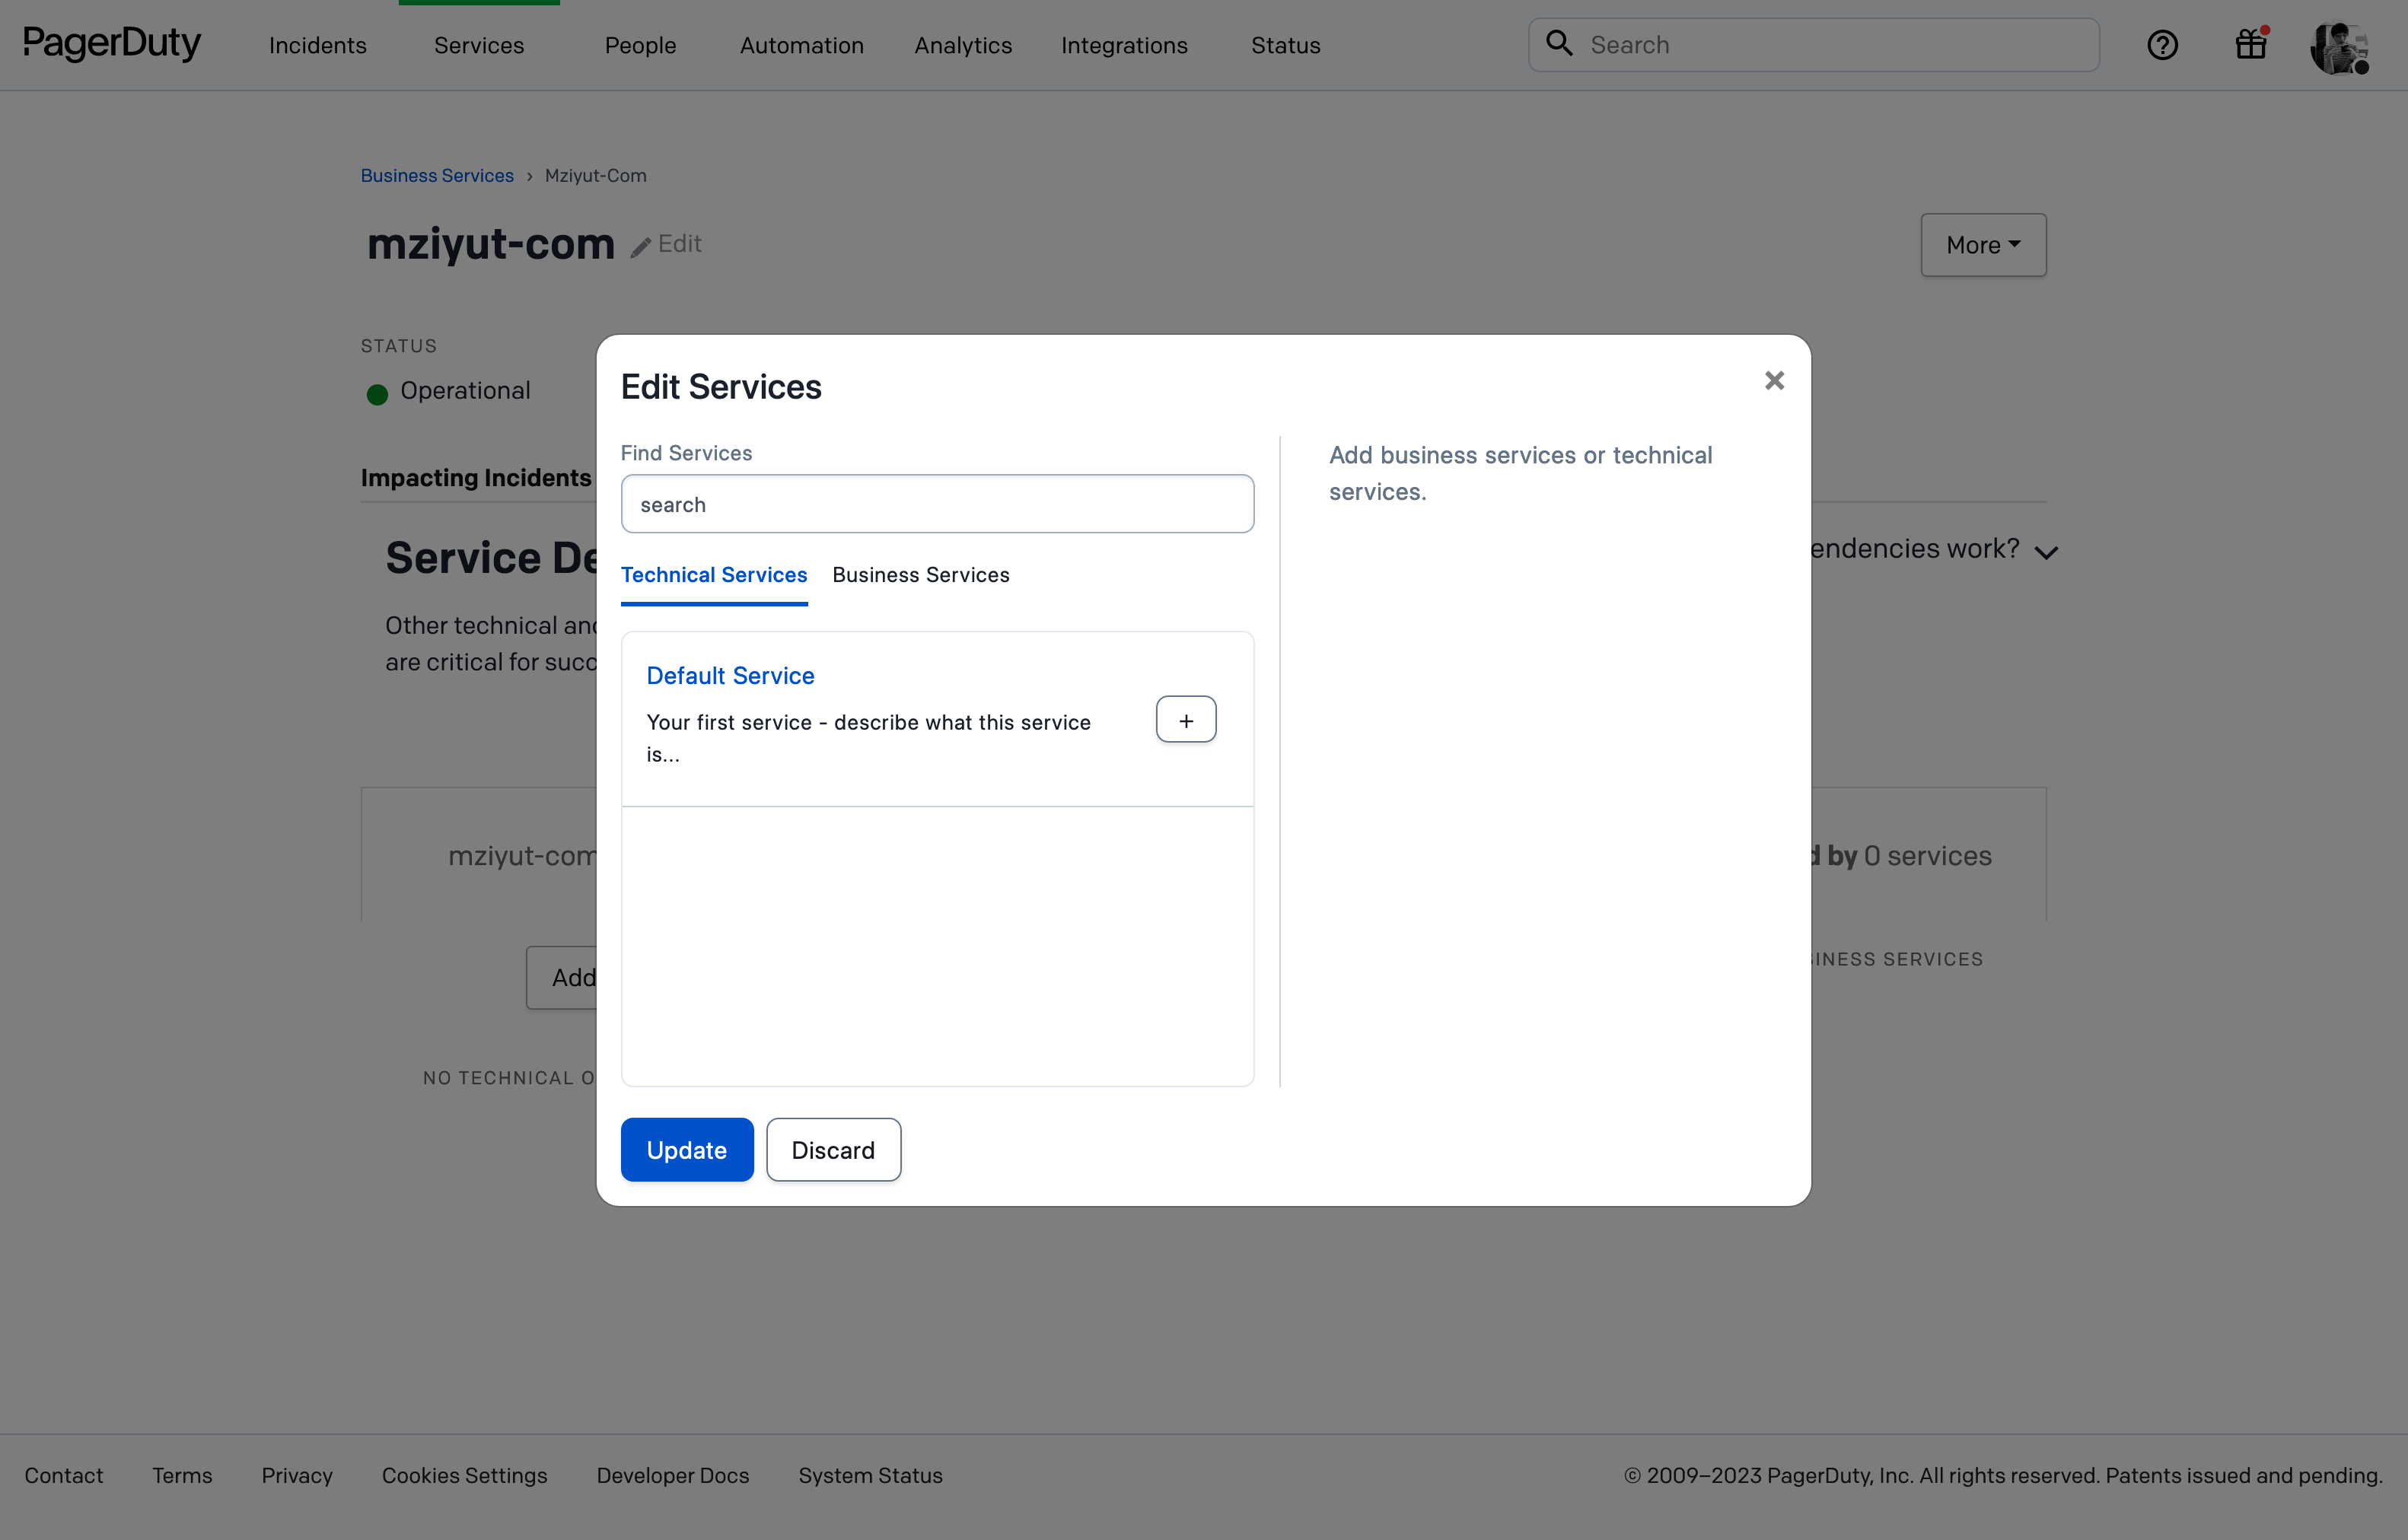Focus the Find Services search field

937,504
